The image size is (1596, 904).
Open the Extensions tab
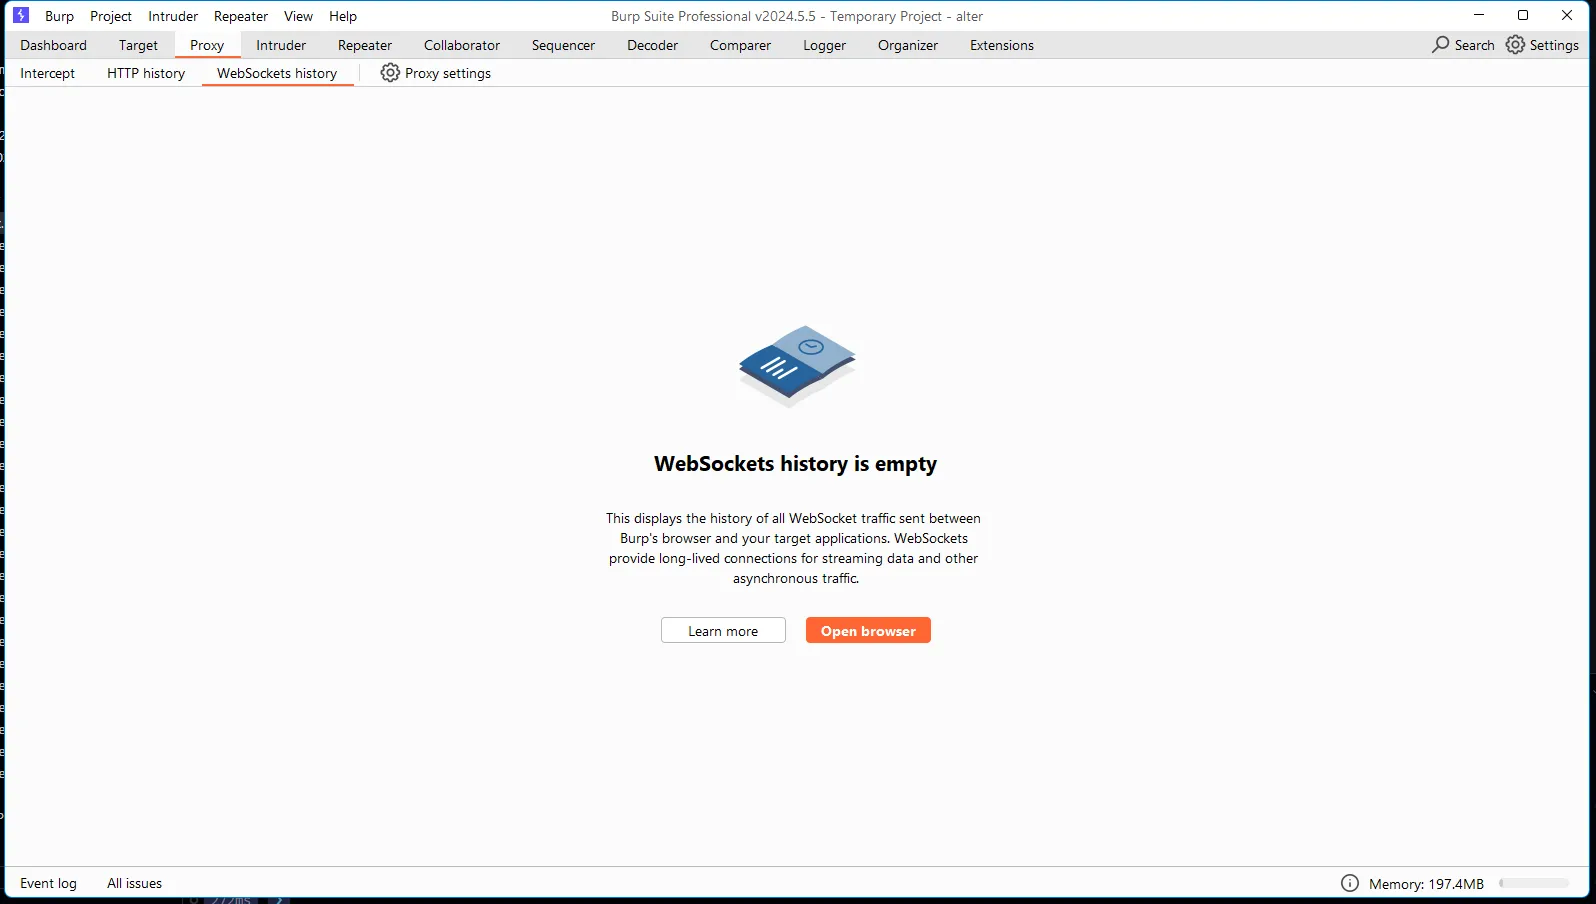pyautogui.click(x=1002, y=45)
